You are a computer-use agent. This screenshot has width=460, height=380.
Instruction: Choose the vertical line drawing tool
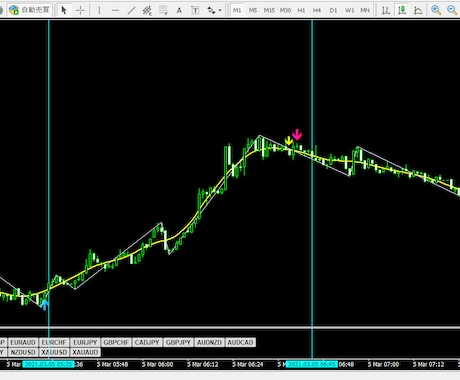pos(99,10)
